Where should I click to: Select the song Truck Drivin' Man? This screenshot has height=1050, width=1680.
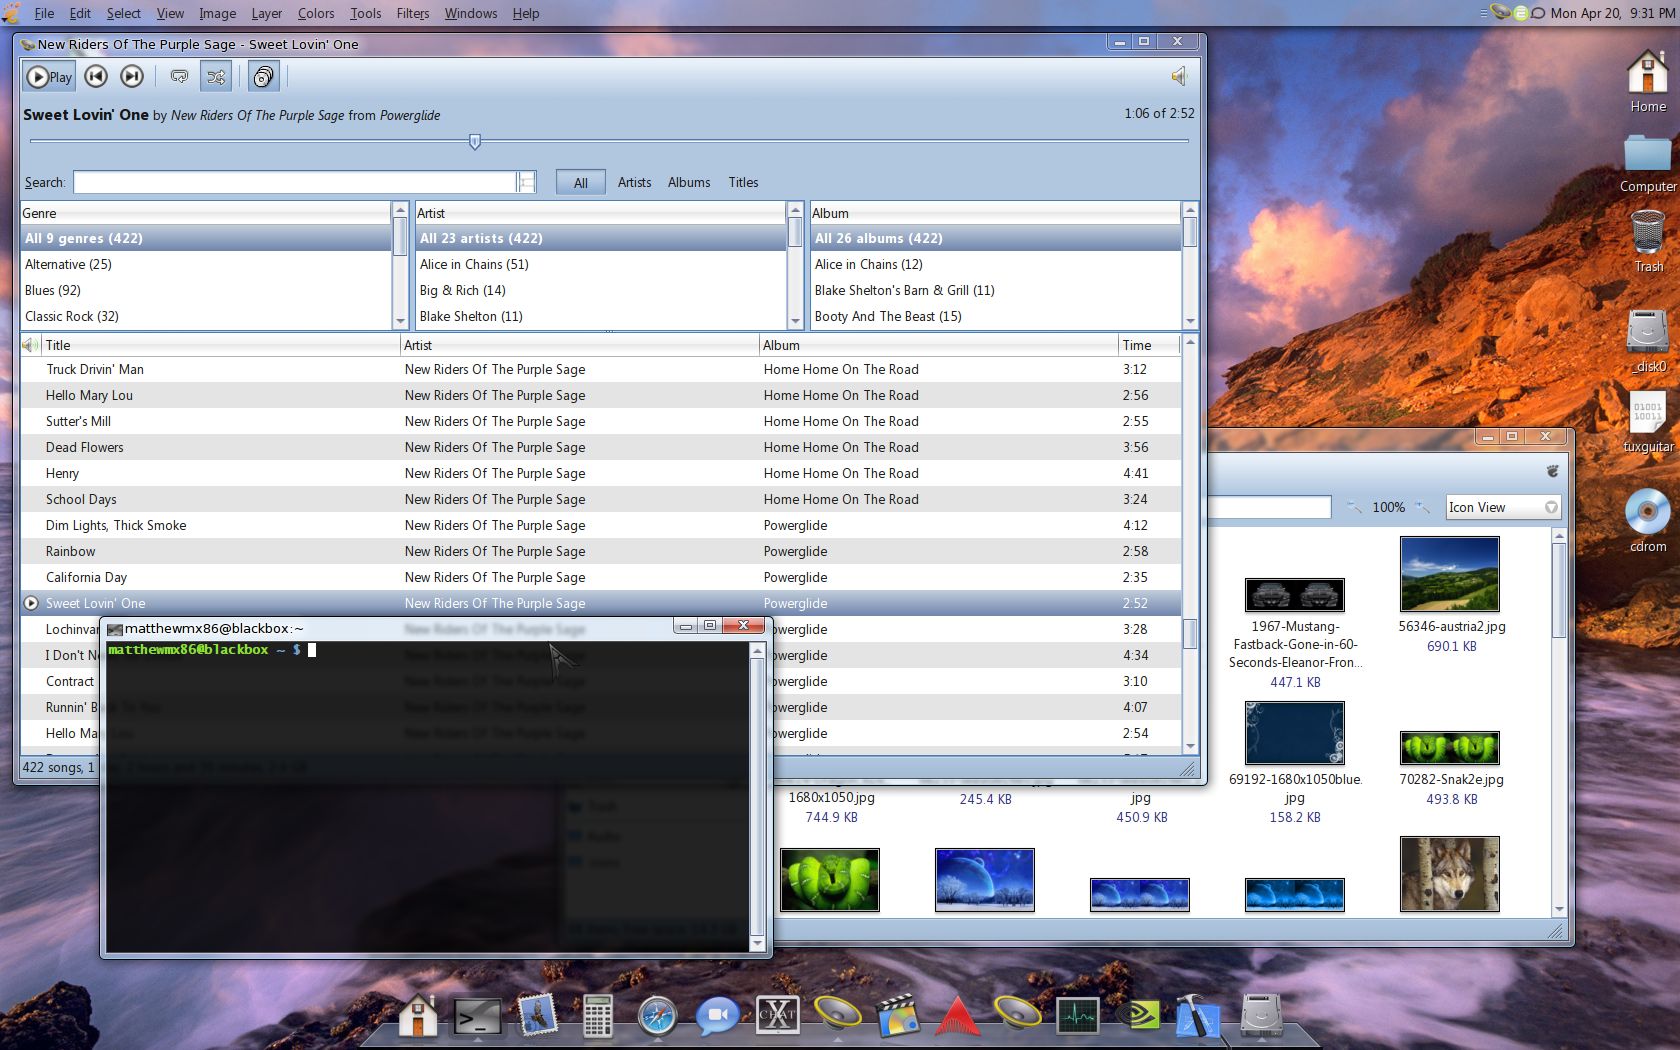pos(600,370)
